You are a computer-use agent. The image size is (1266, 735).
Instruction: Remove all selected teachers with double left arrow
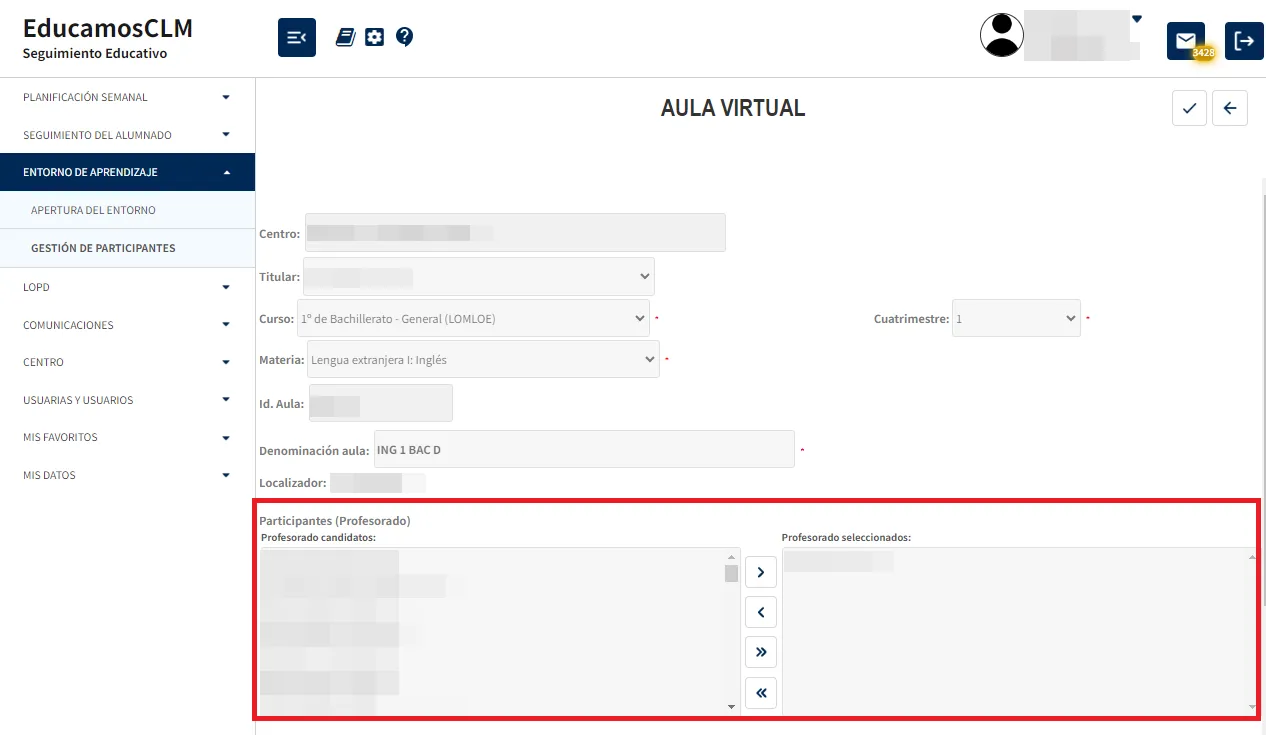(760, 692)
